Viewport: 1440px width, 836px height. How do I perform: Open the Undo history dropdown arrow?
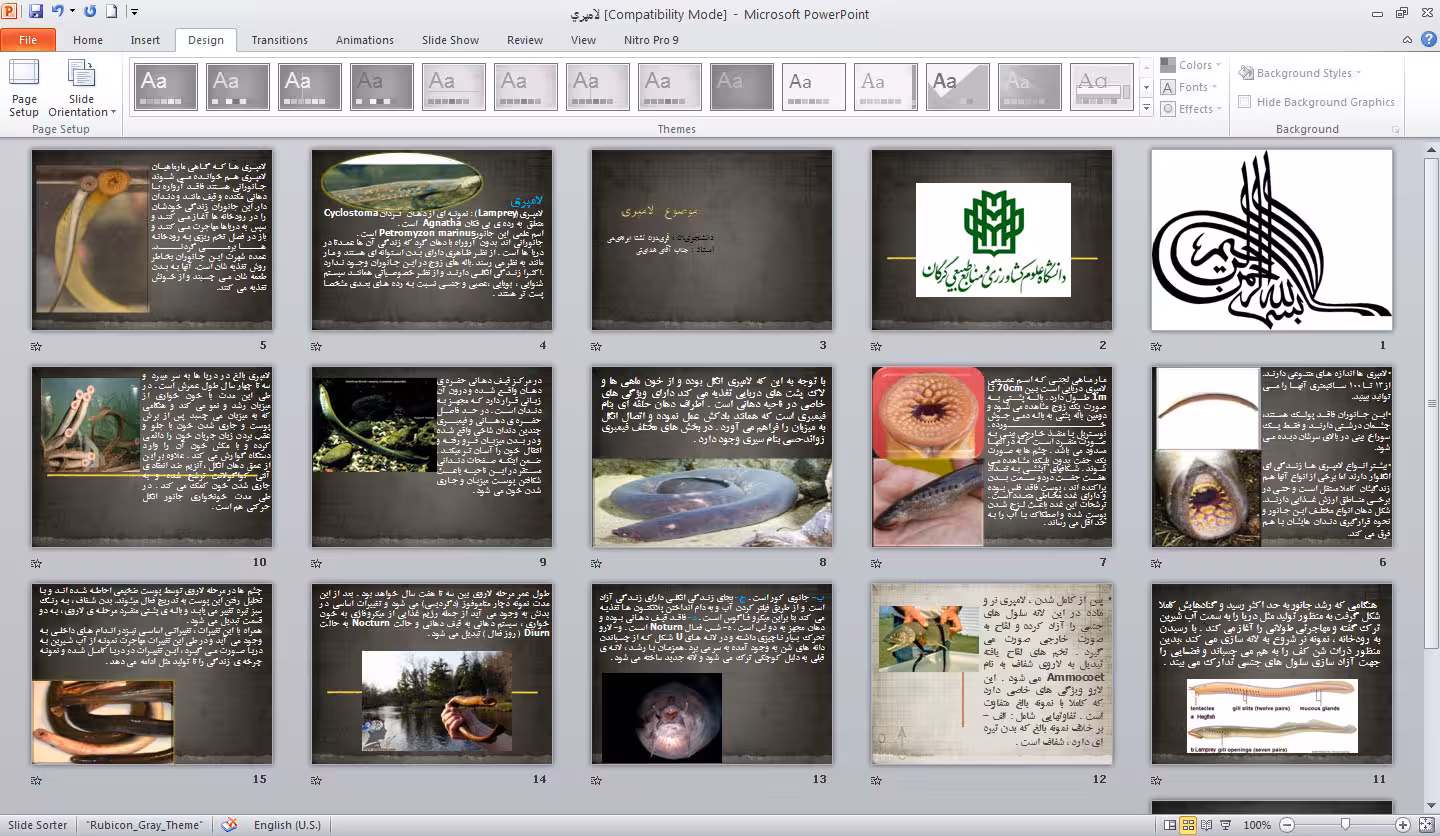72,12
